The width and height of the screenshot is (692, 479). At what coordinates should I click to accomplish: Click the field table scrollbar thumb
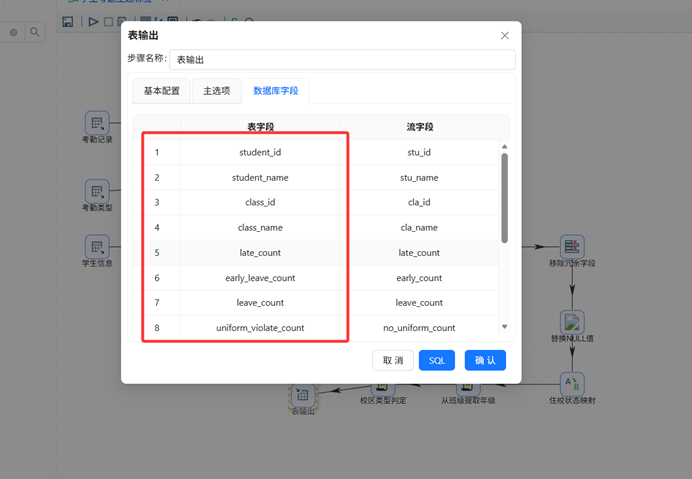tap(504, 198)
